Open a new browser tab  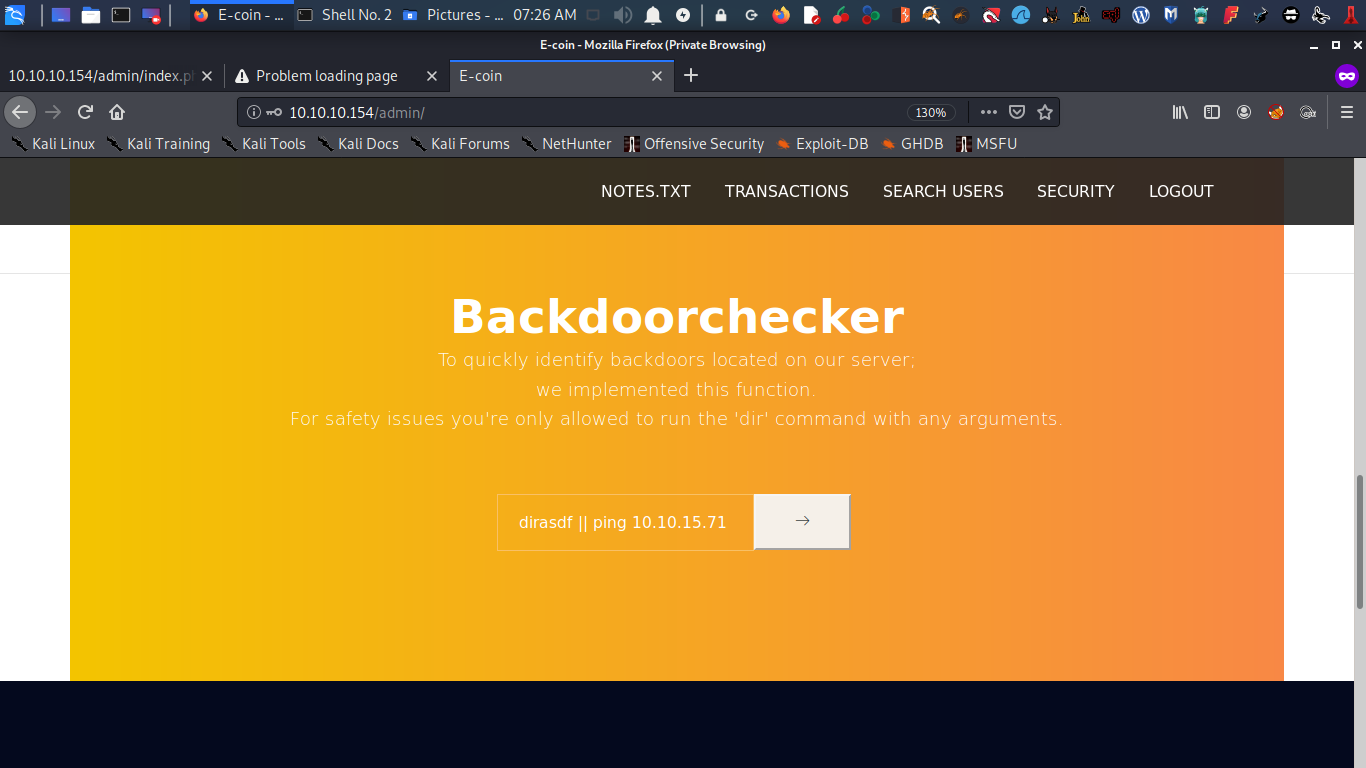click(x=691, y=76)
